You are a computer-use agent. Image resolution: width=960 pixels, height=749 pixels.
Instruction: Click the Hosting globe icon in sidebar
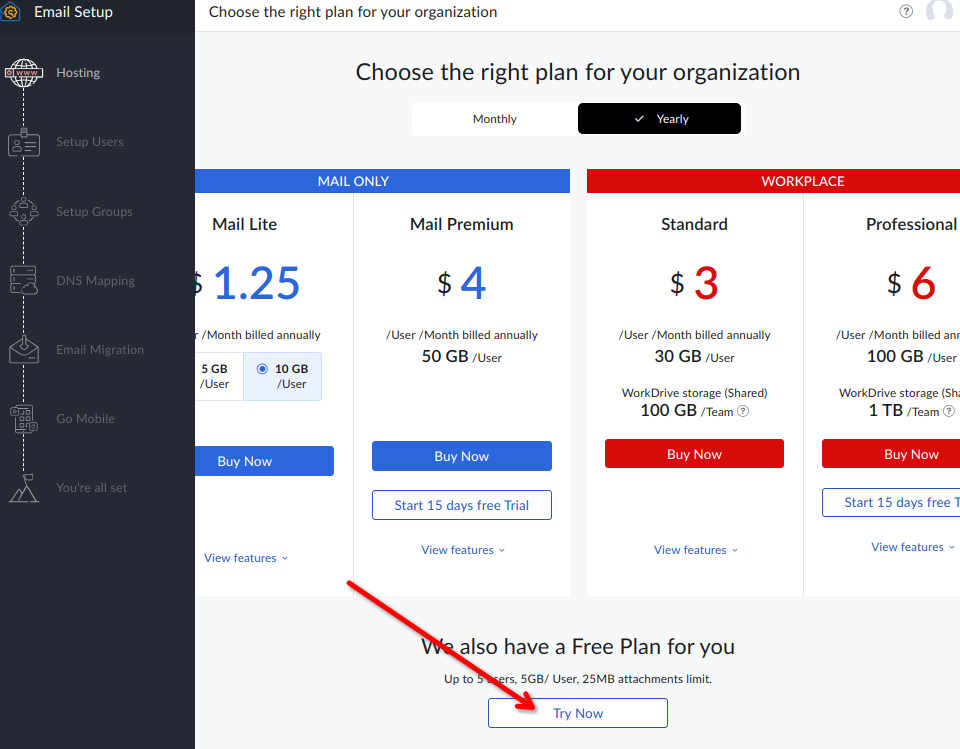[x=24, y=73]
